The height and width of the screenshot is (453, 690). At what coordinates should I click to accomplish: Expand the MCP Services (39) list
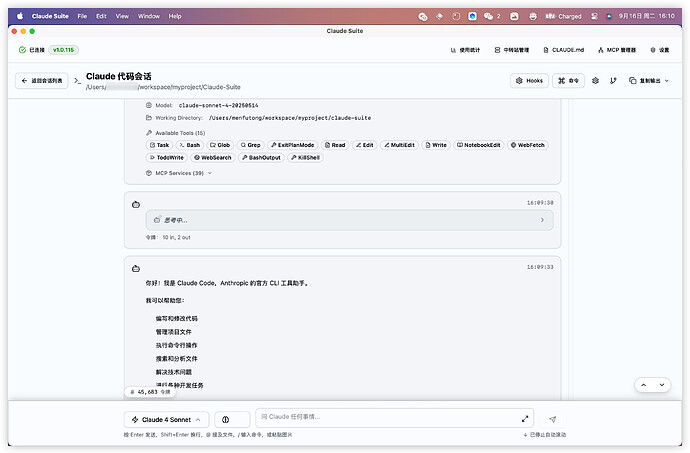tap(179, 173)
